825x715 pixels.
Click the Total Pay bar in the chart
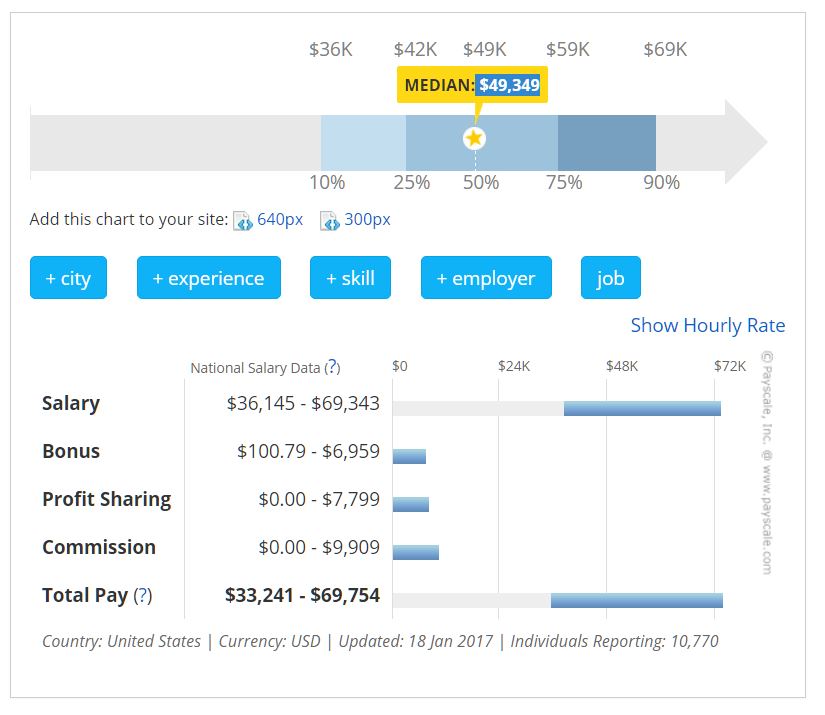point(637,600)
